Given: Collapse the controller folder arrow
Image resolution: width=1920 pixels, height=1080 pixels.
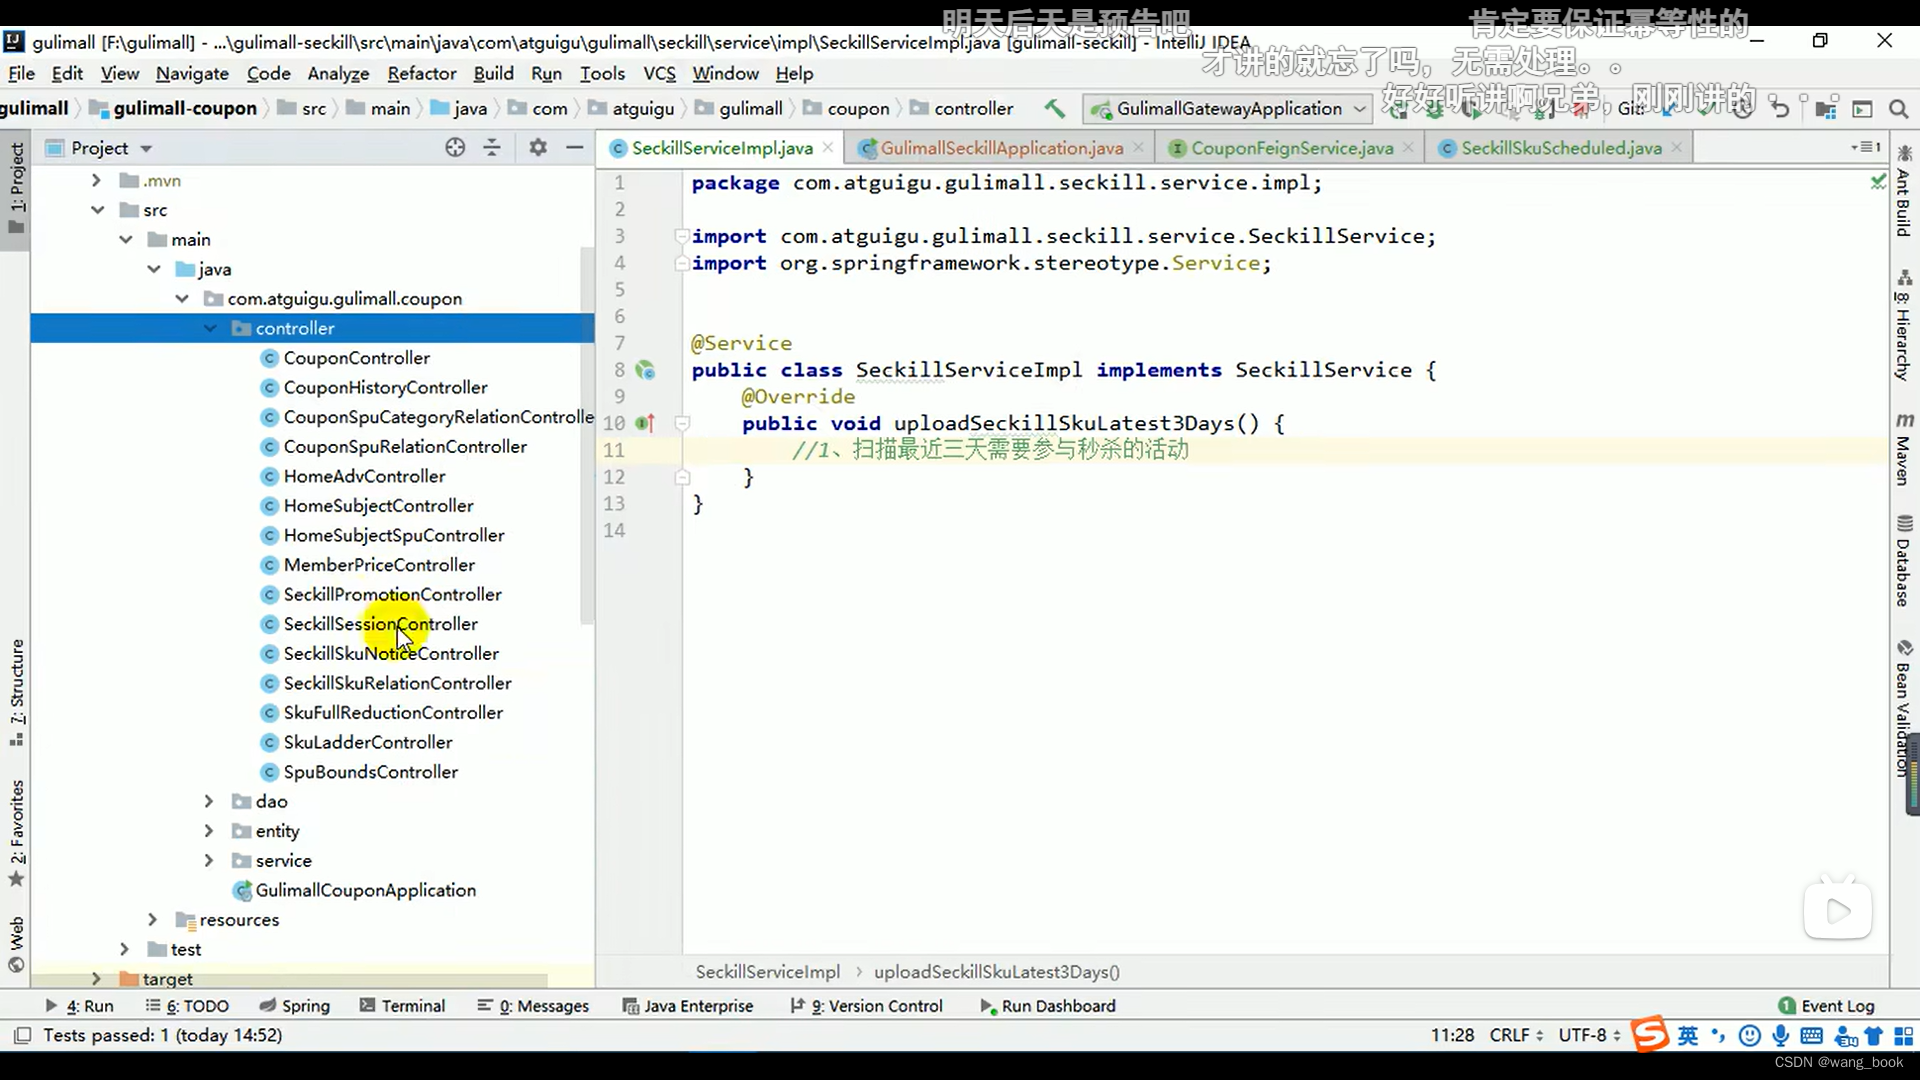Looking at the screenshot, I should coord(210,328).
